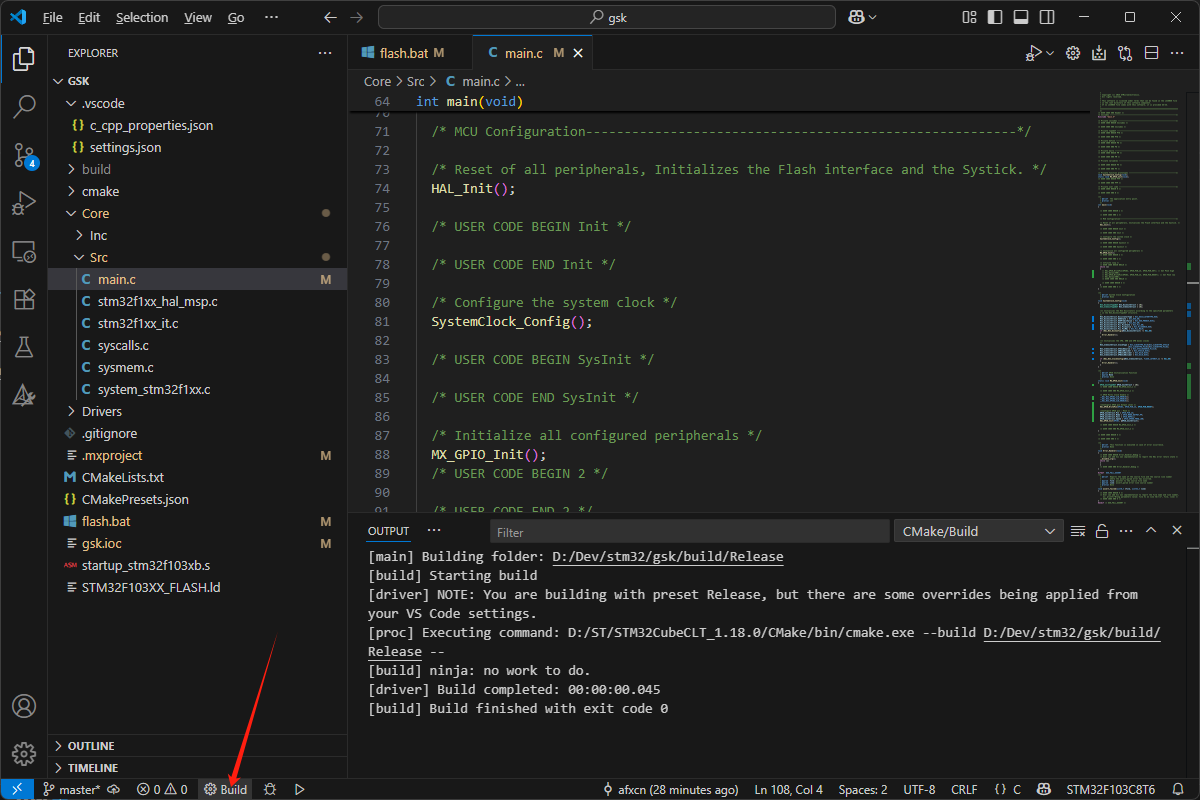Click the download/flash icon in editor toolbar
The width and height of the screenshot is (1200, 800).
[1099, 53]
